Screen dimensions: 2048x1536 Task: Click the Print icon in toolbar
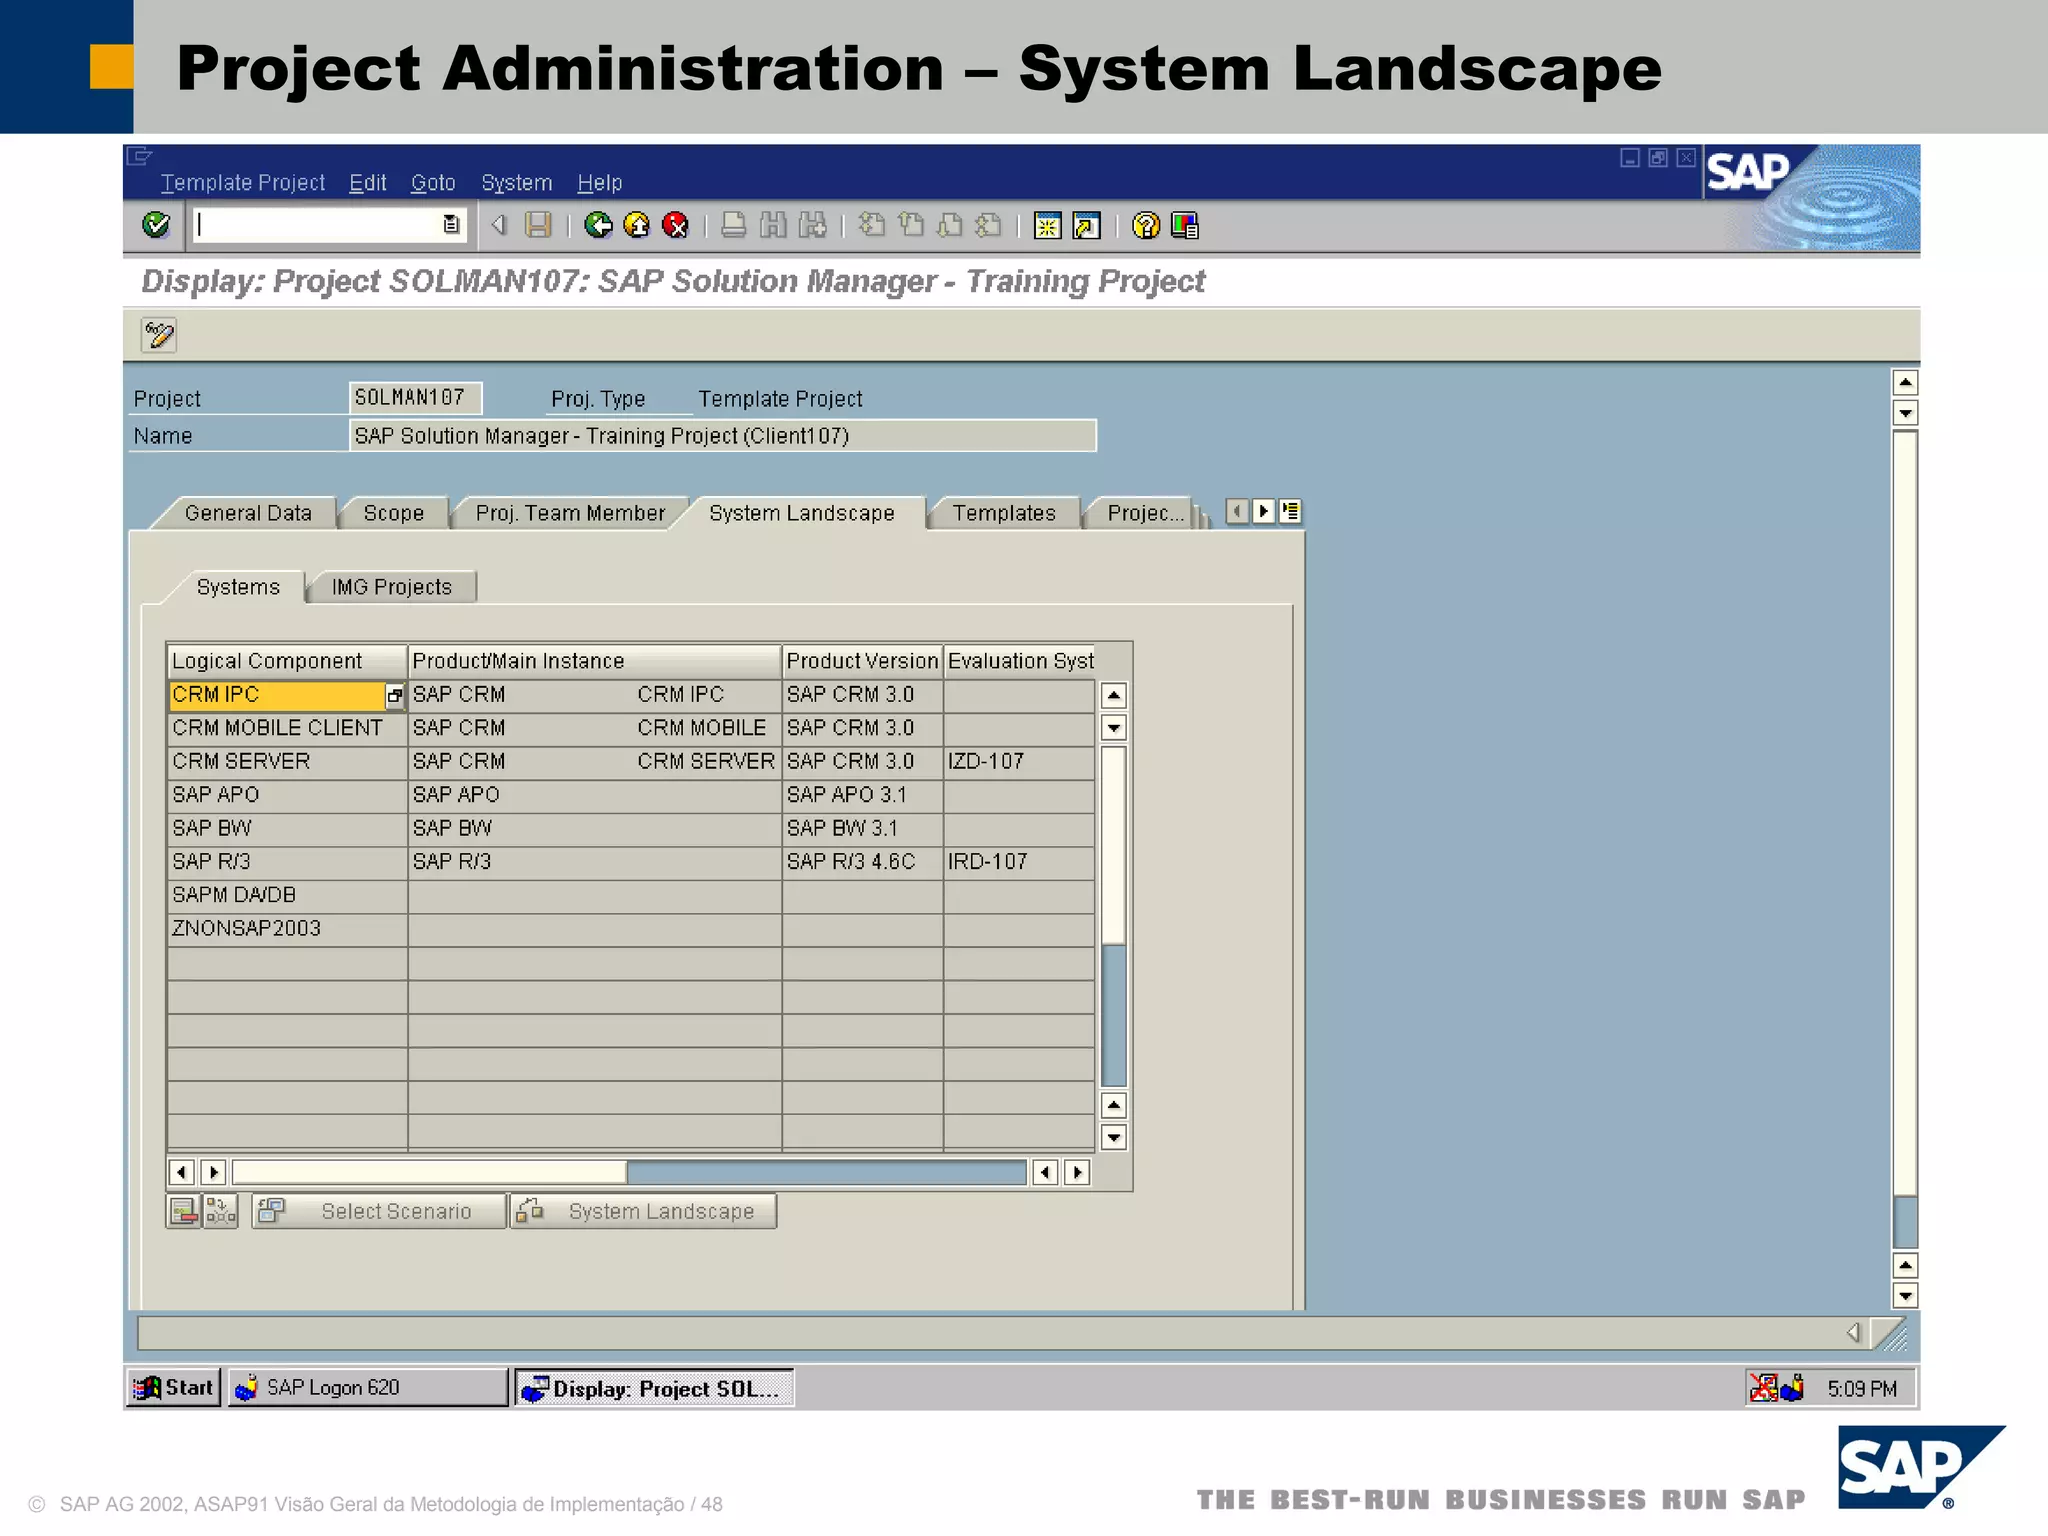(733, 225)
